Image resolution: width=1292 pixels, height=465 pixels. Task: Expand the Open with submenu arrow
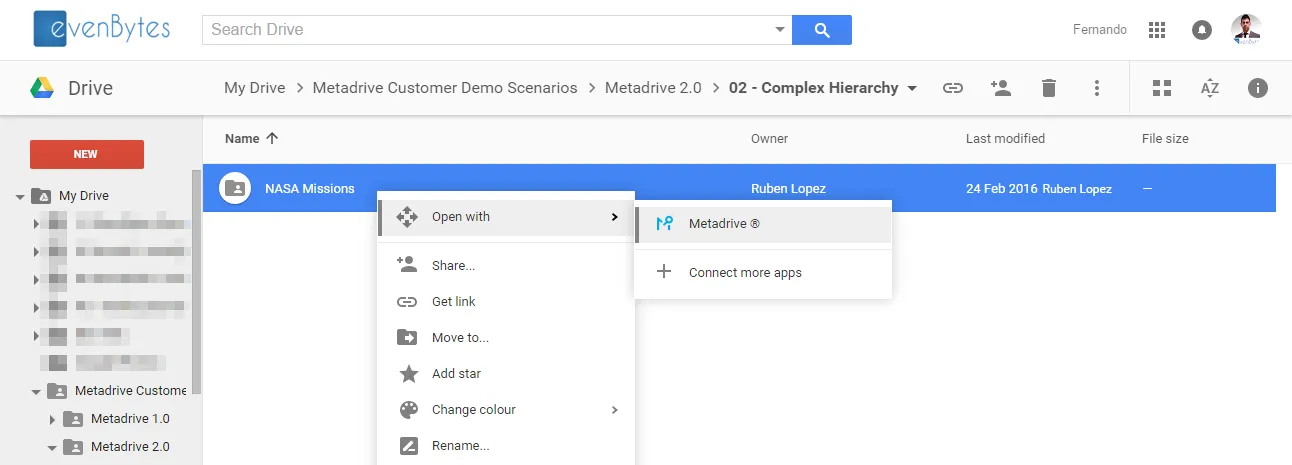coord(614,217)
